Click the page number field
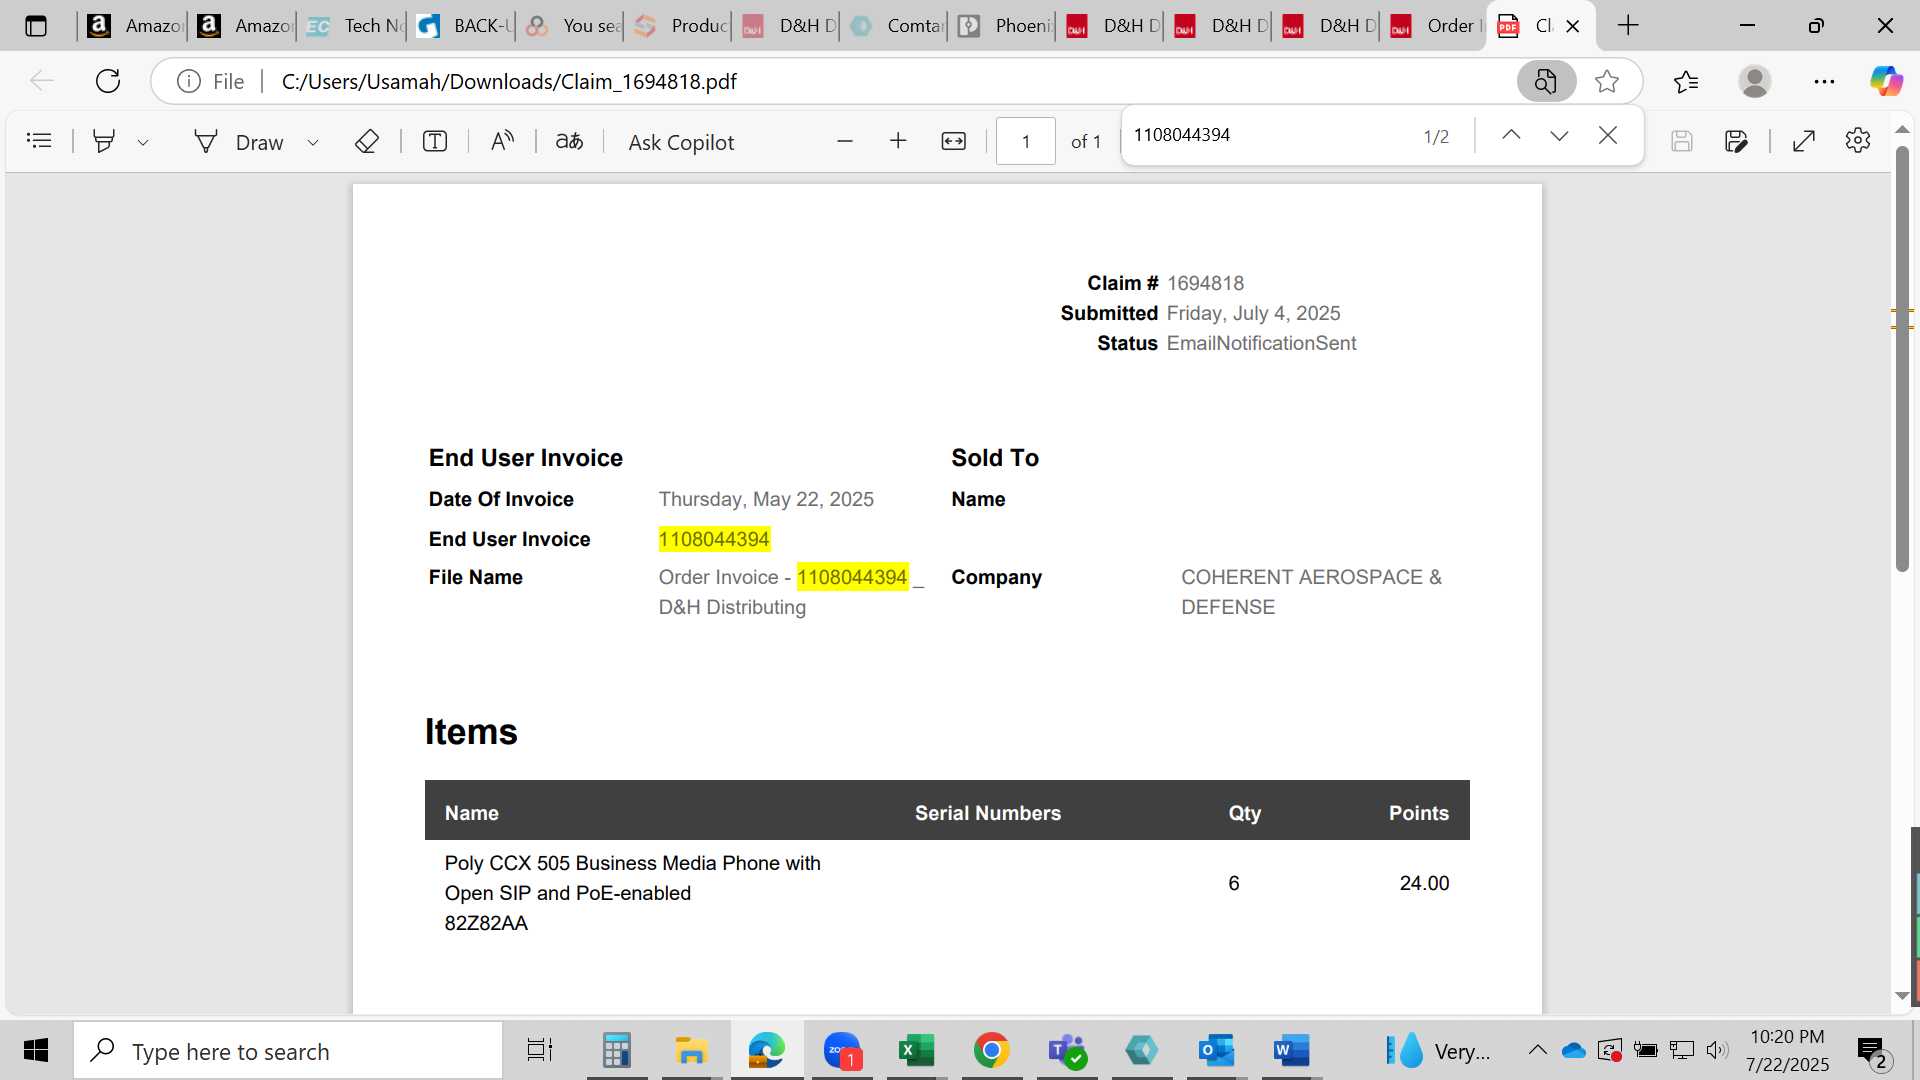Viewport: 1920px width, 1080px height. pyautogui.click(x=1025, y=141)
